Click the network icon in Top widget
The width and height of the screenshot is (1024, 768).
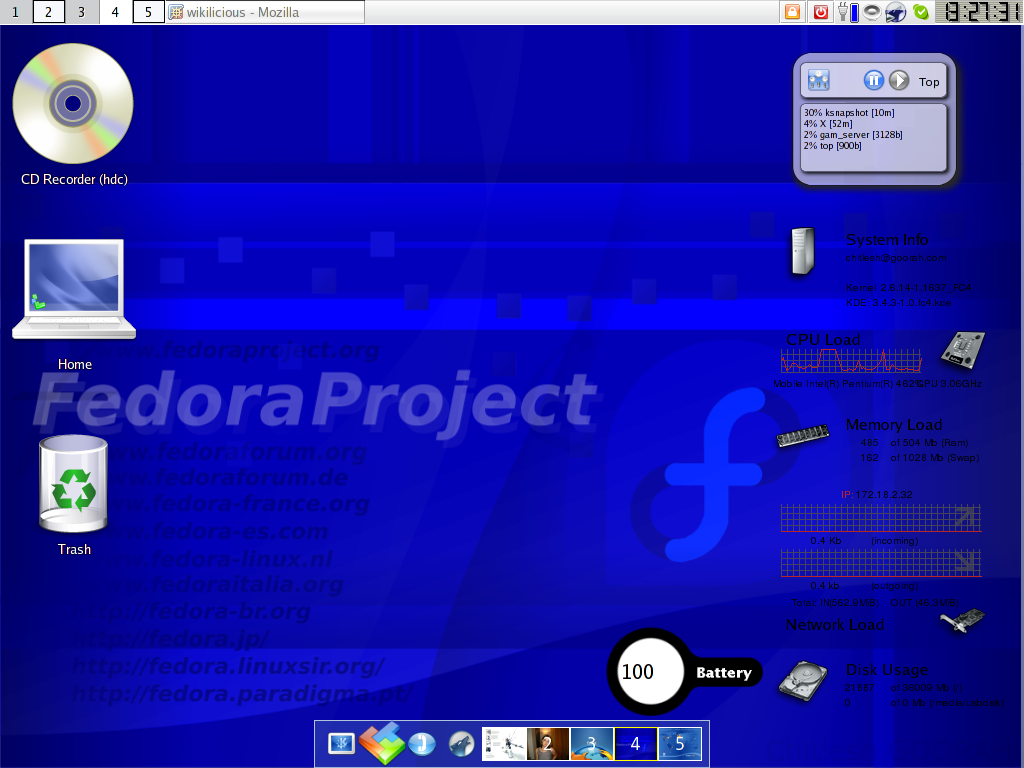pyautogui.click(x=818, y=80)
